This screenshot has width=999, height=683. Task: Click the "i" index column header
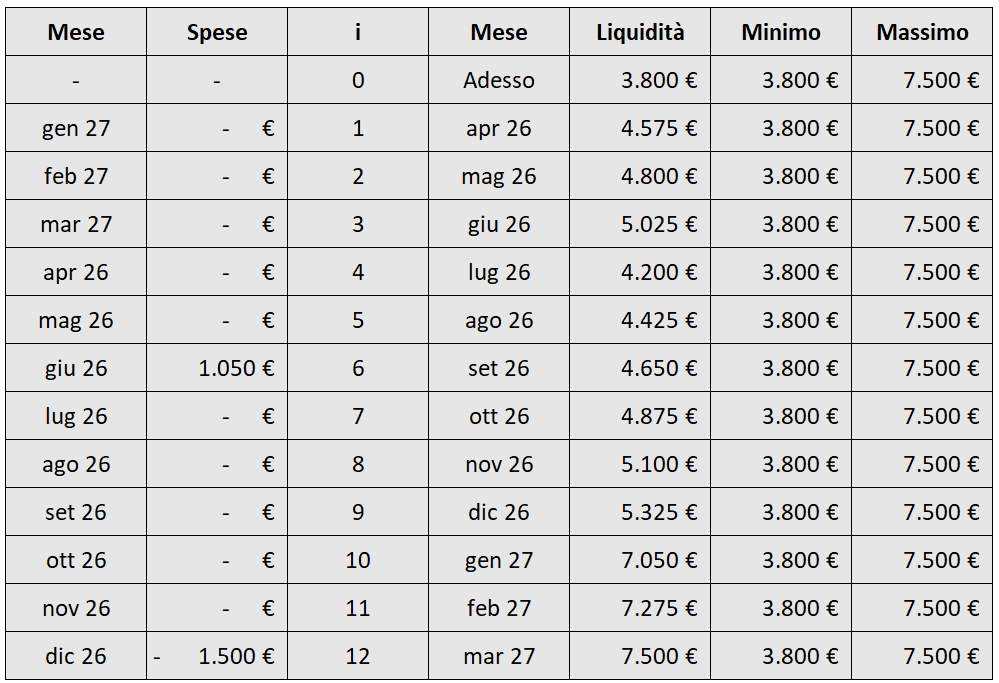click(x=358, y=32)
